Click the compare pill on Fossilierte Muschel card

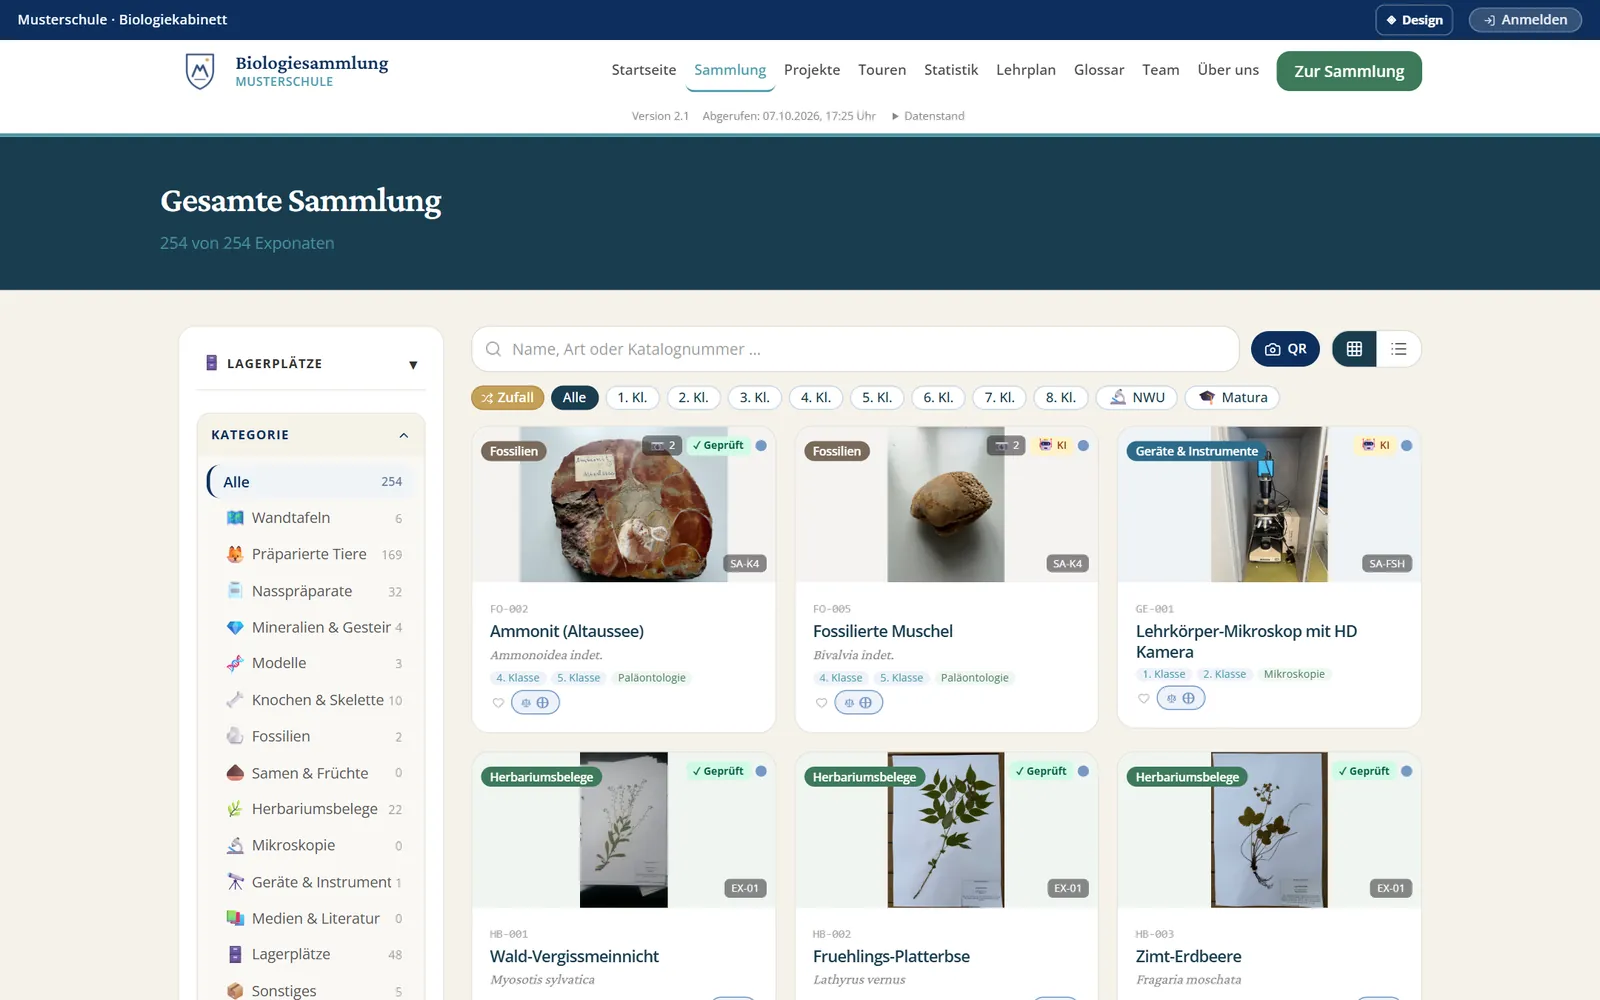(858, 703)
